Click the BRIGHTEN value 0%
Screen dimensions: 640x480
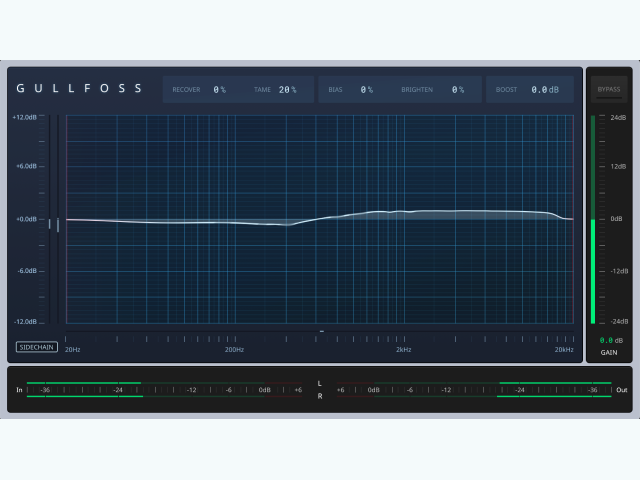tap(458, 90)
